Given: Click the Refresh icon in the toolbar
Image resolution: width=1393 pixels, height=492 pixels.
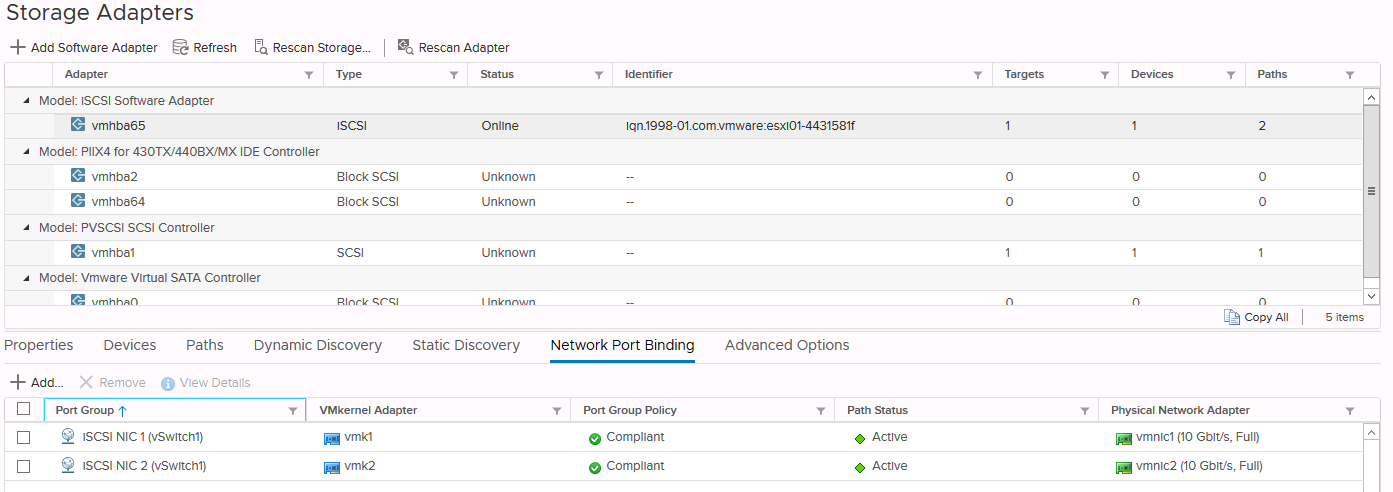Looking at the screenshot, I should (181, 47).
